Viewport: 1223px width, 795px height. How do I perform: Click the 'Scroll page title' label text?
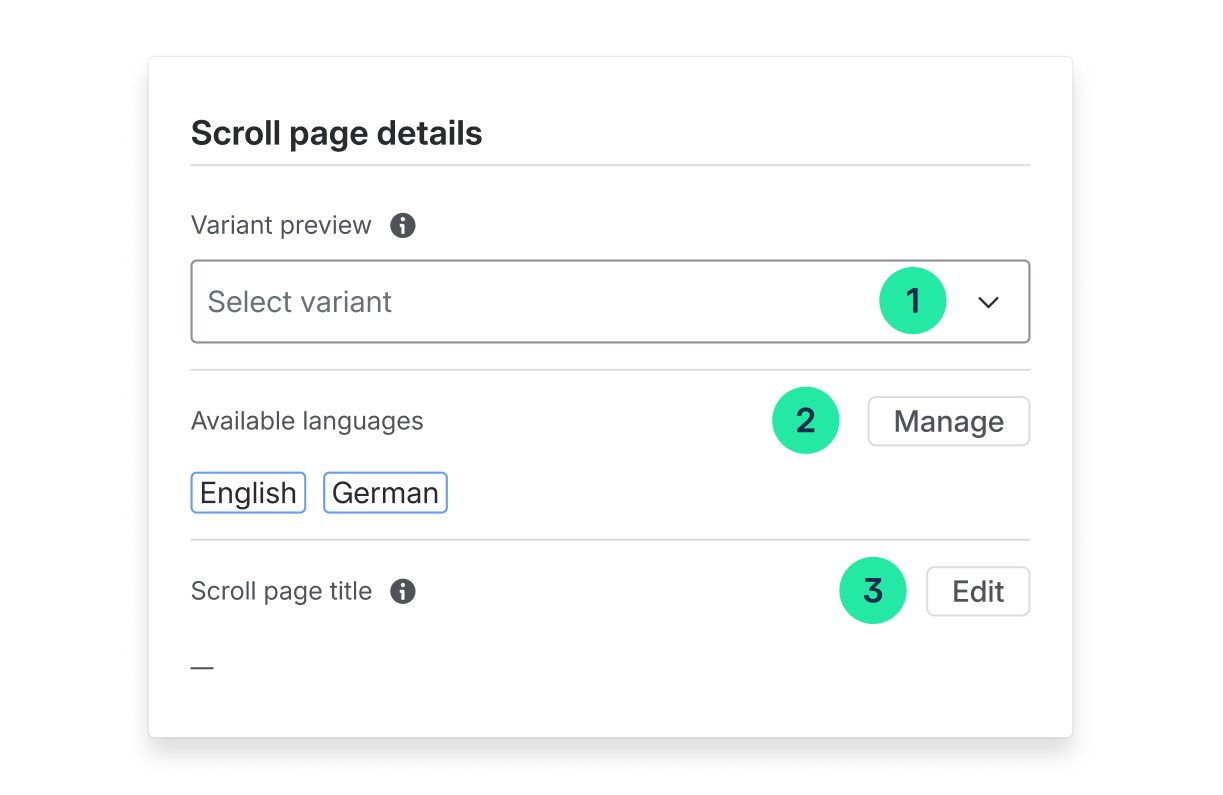pos(281,592)
